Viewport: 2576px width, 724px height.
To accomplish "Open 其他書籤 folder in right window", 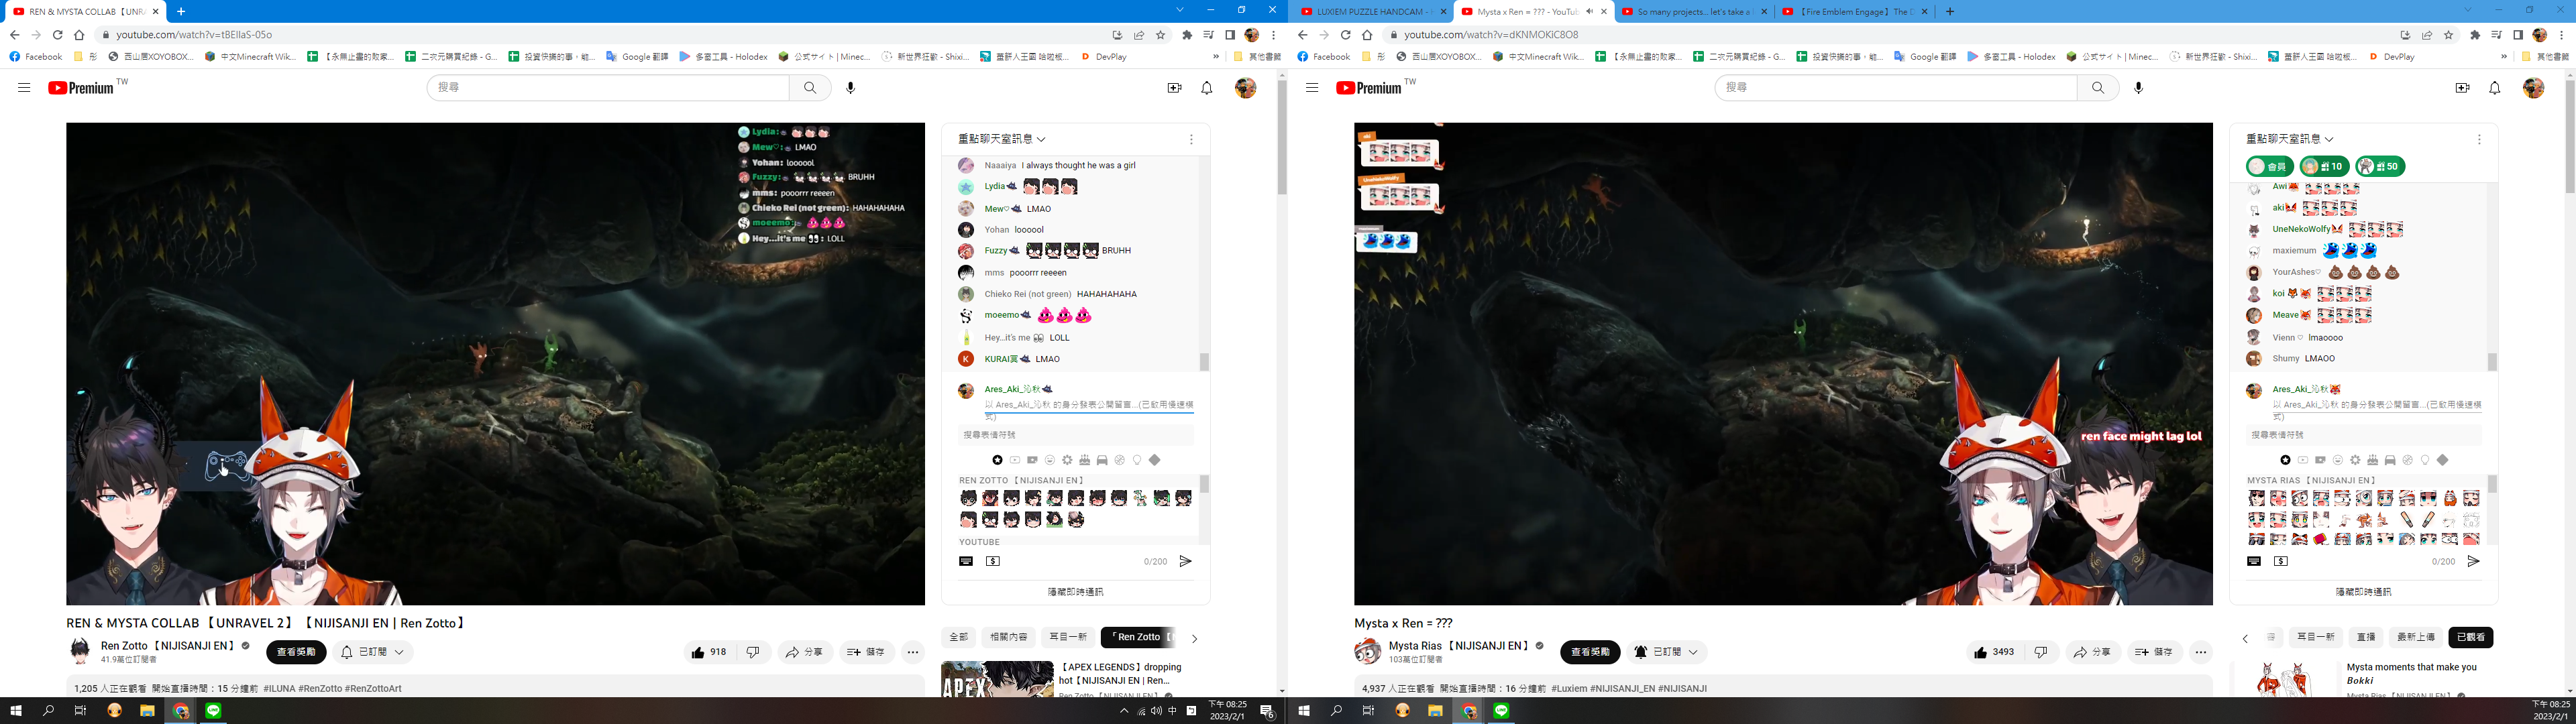I will [2546, 57].
